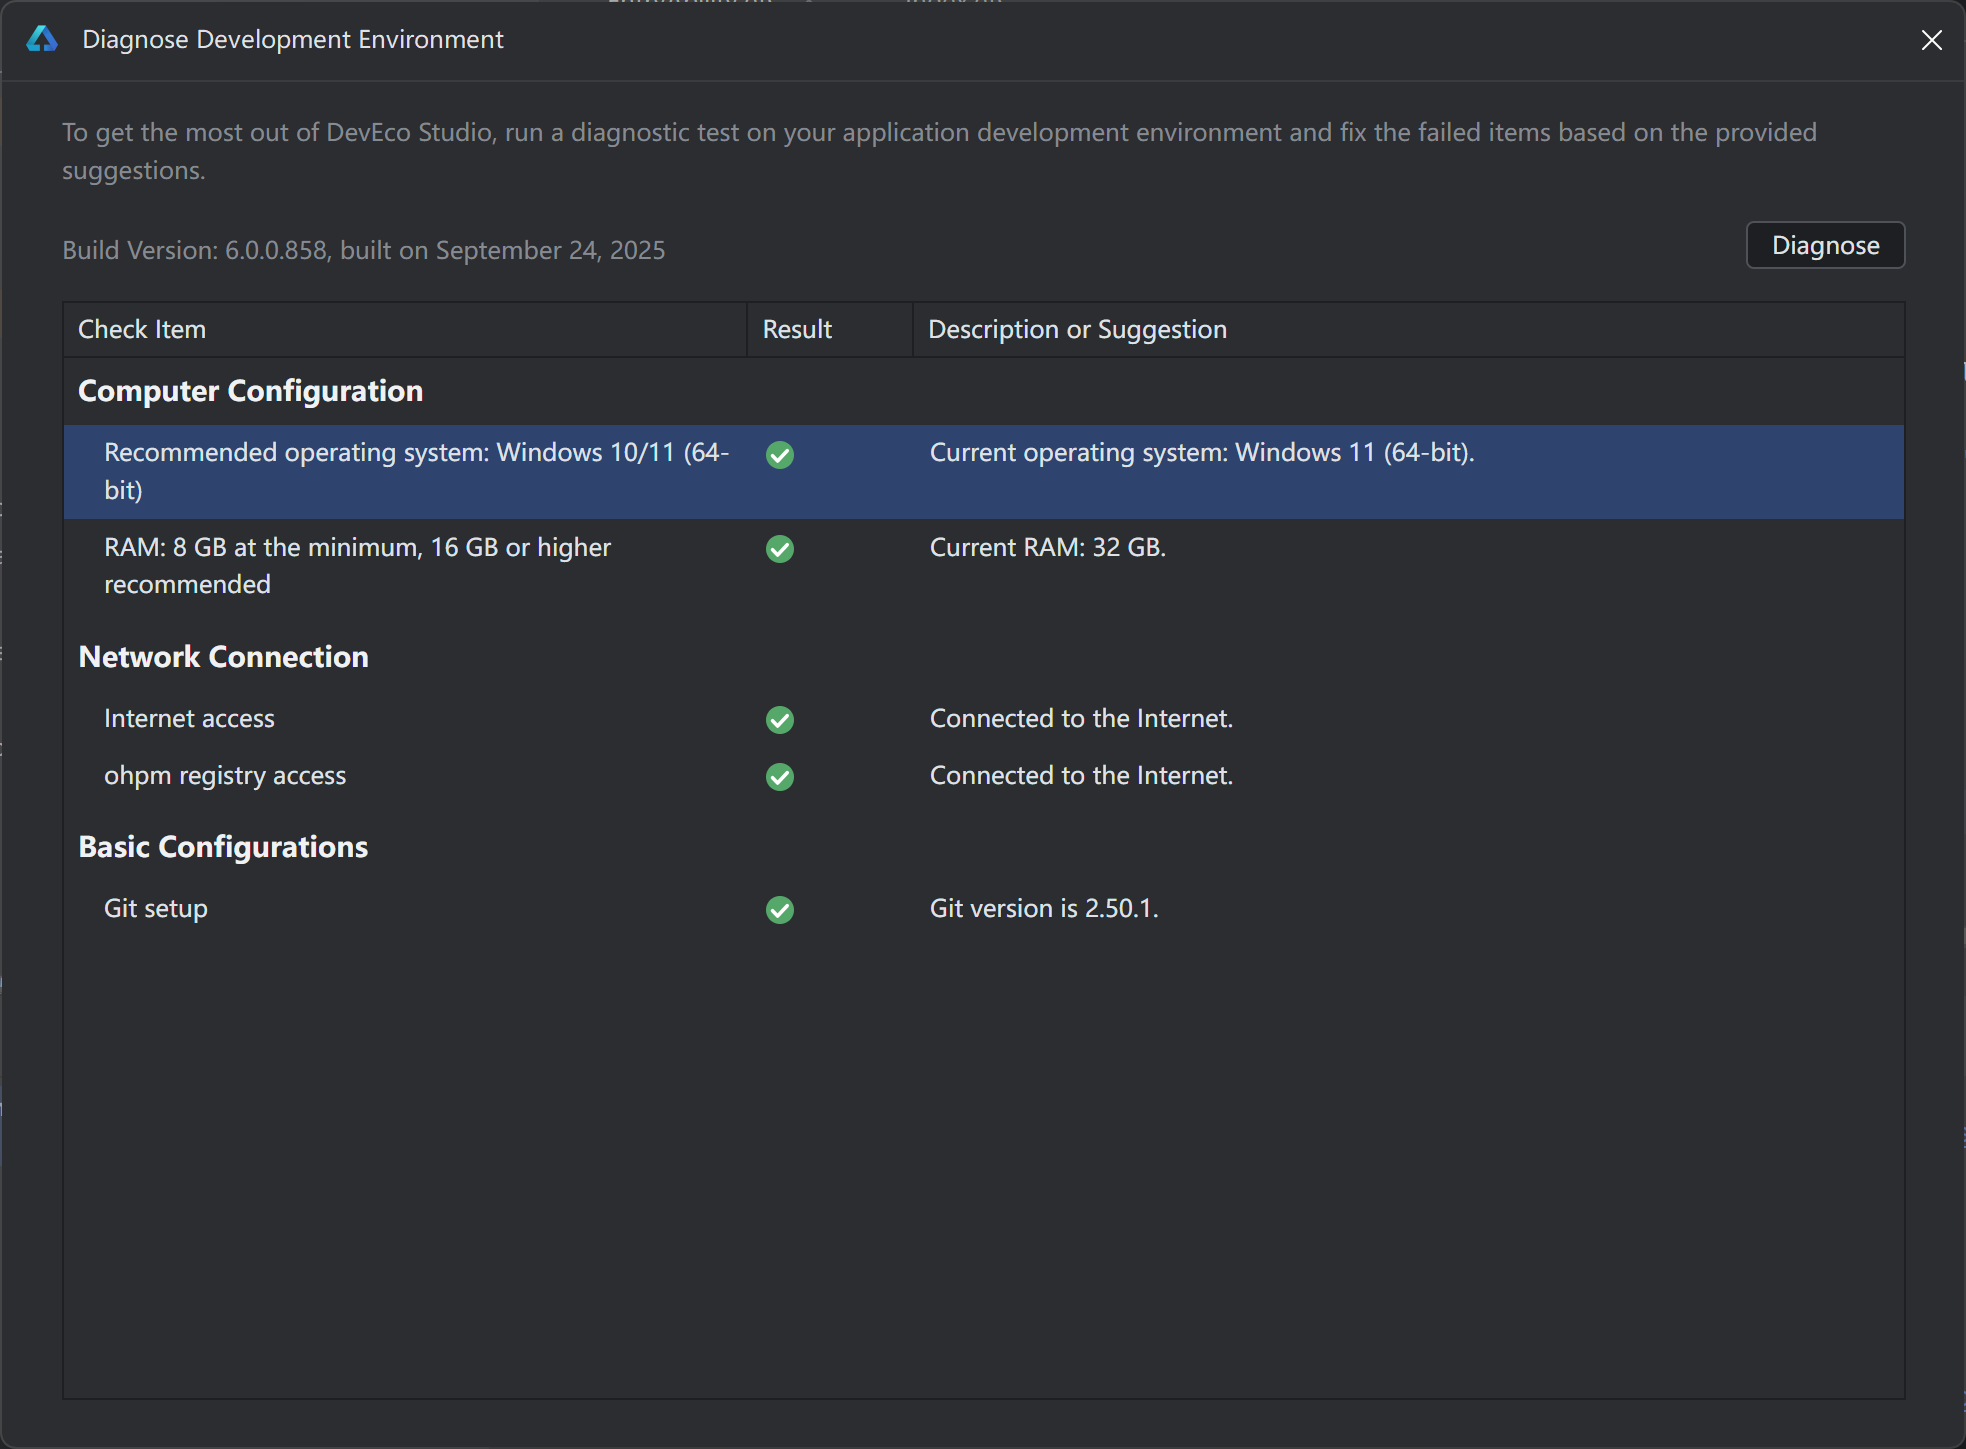
Task: Select the Git setup check item
Action: 156,909
